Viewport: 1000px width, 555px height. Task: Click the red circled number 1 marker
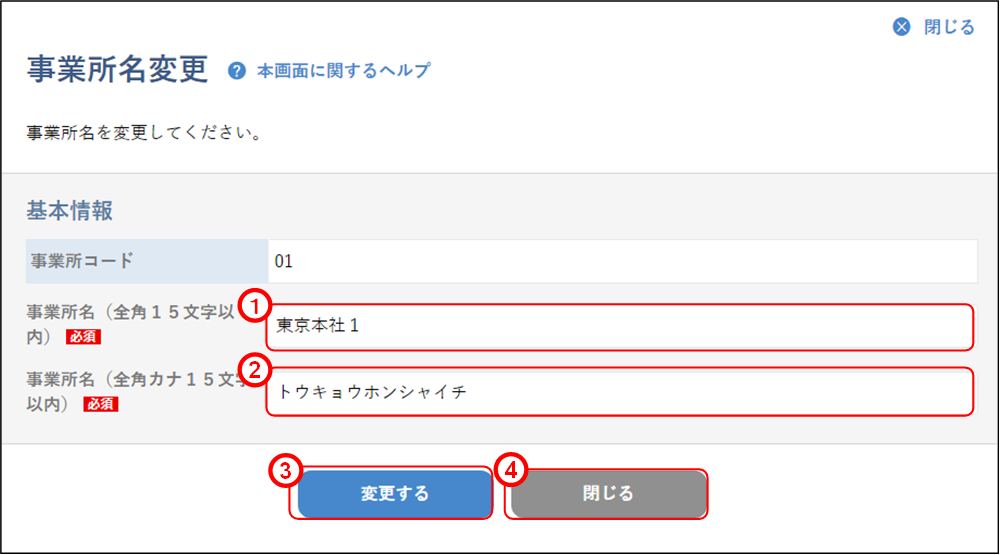tap(257, 304)
